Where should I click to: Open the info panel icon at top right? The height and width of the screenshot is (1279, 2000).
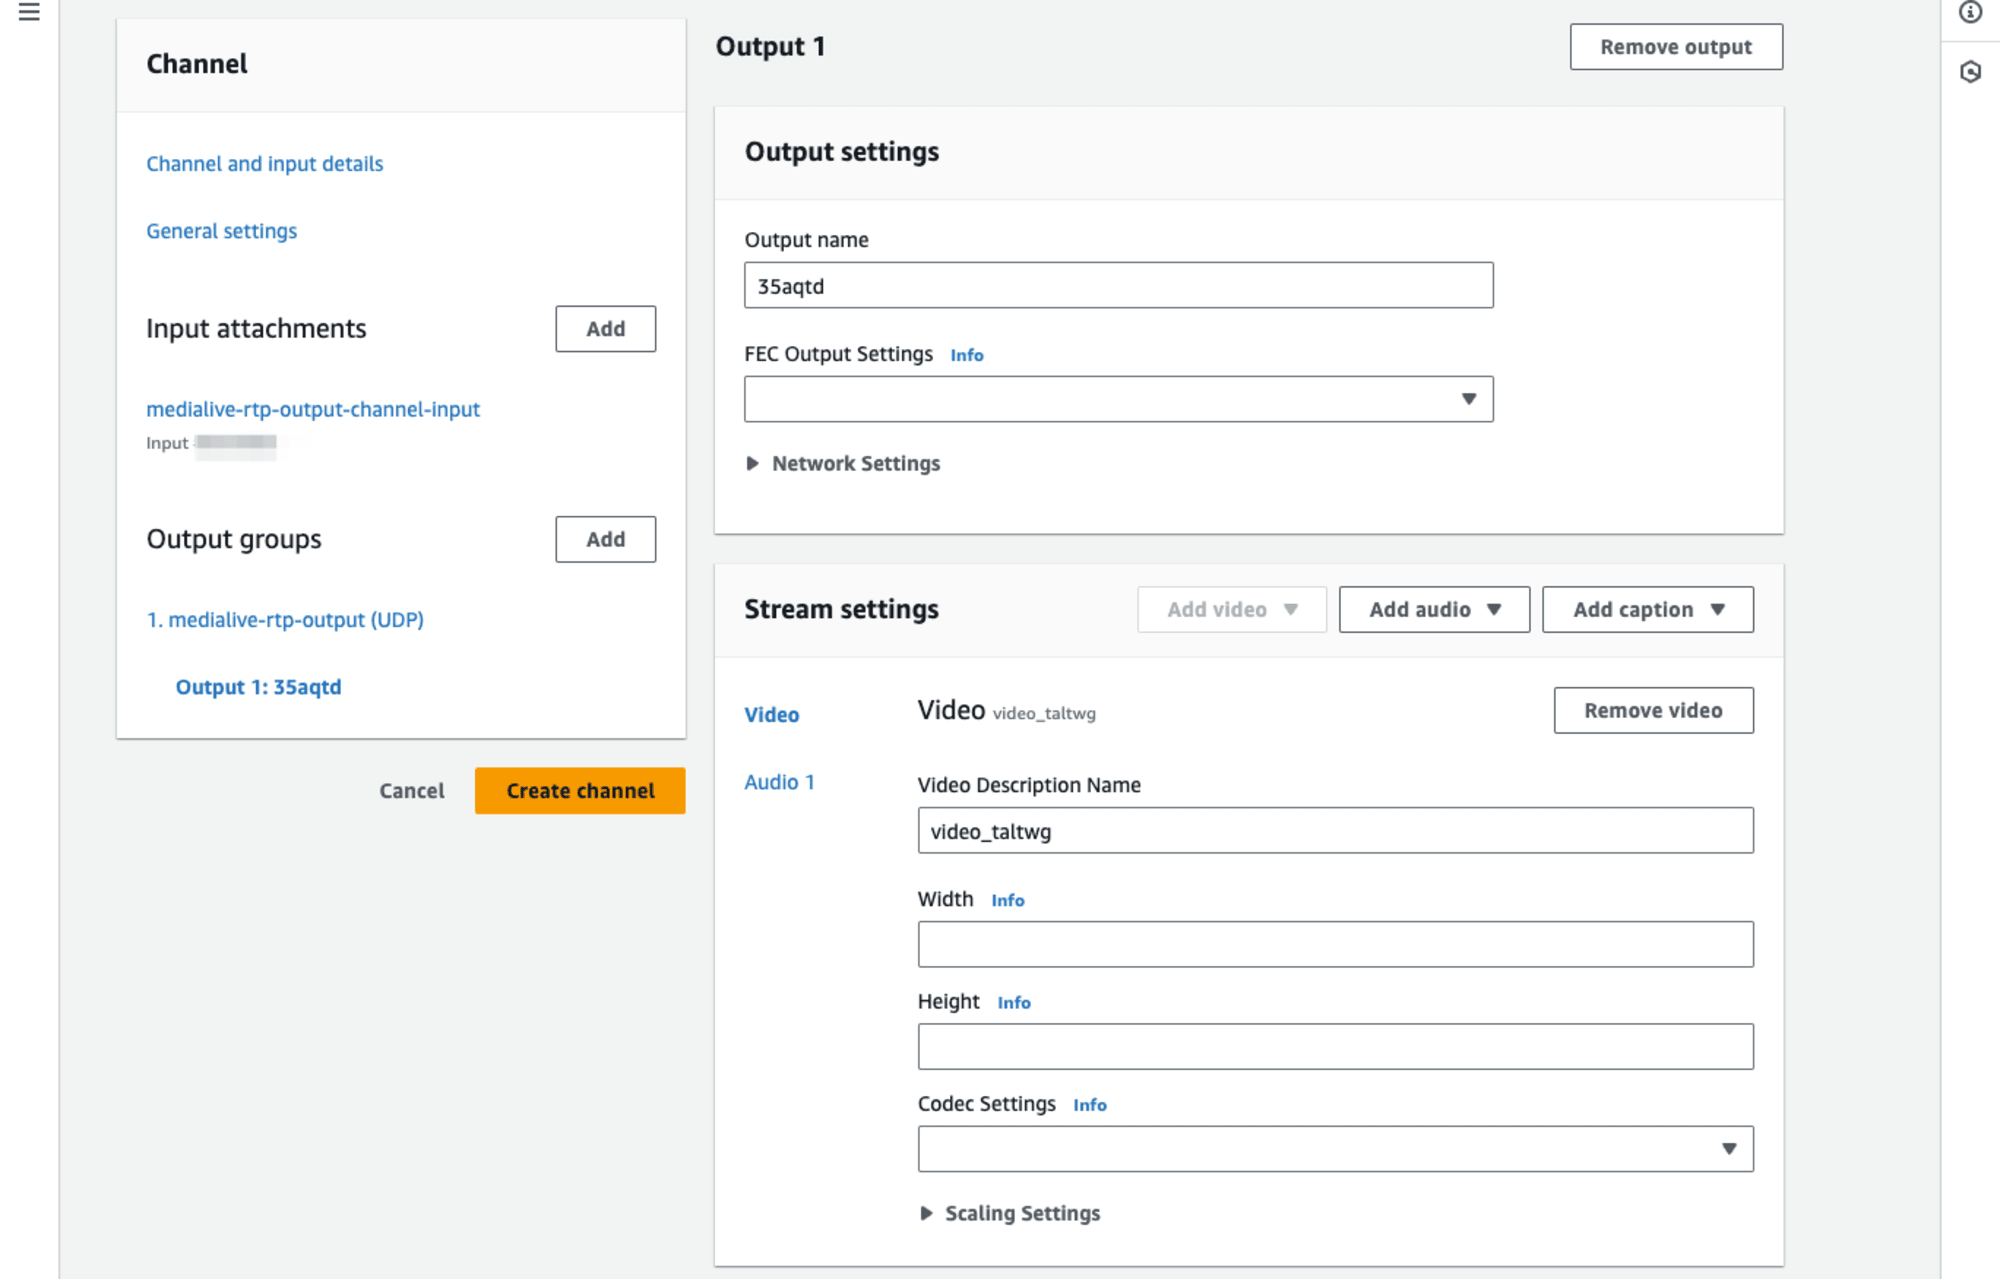[1970, 12]
